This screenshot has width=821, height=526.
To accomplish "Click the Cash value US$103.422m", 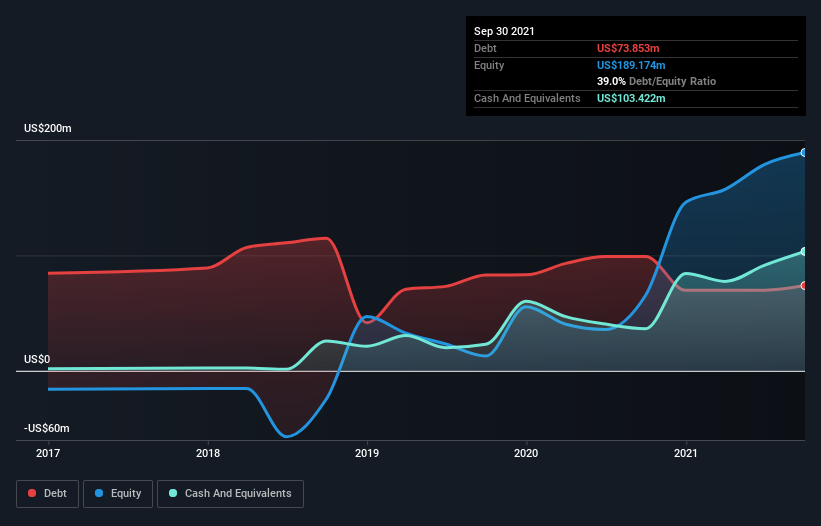I will 631,98.
